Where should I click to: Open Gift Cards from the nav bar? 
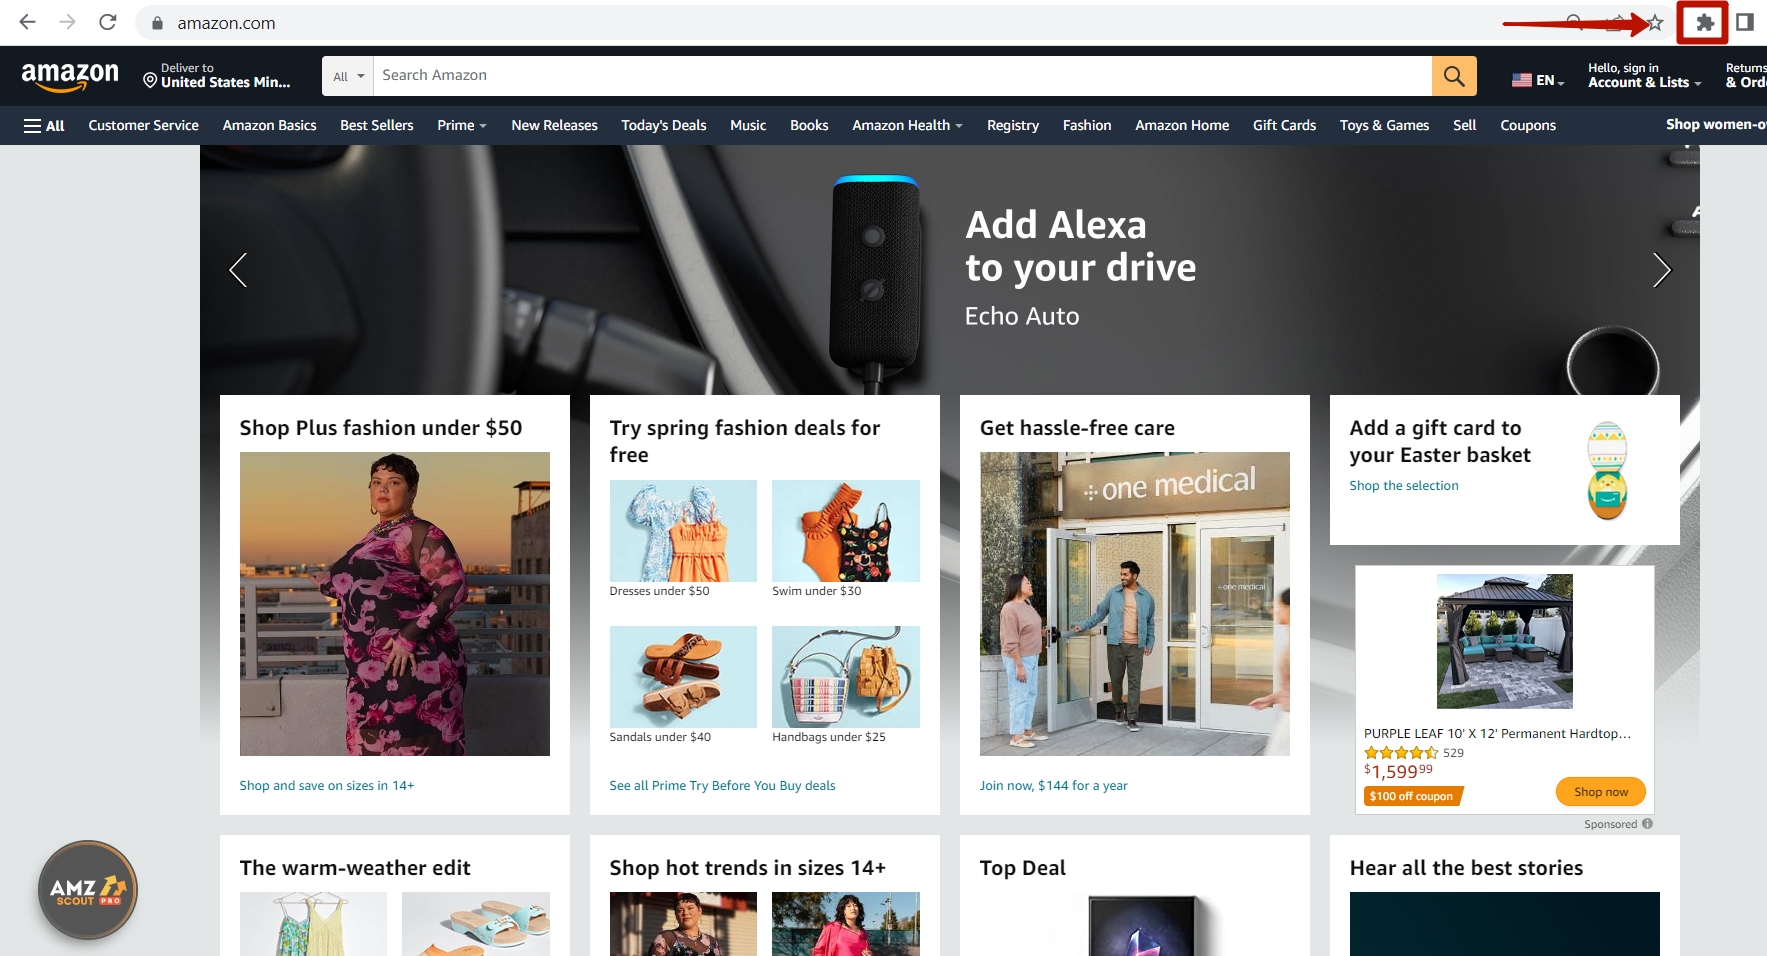(x=1284, y=125)
